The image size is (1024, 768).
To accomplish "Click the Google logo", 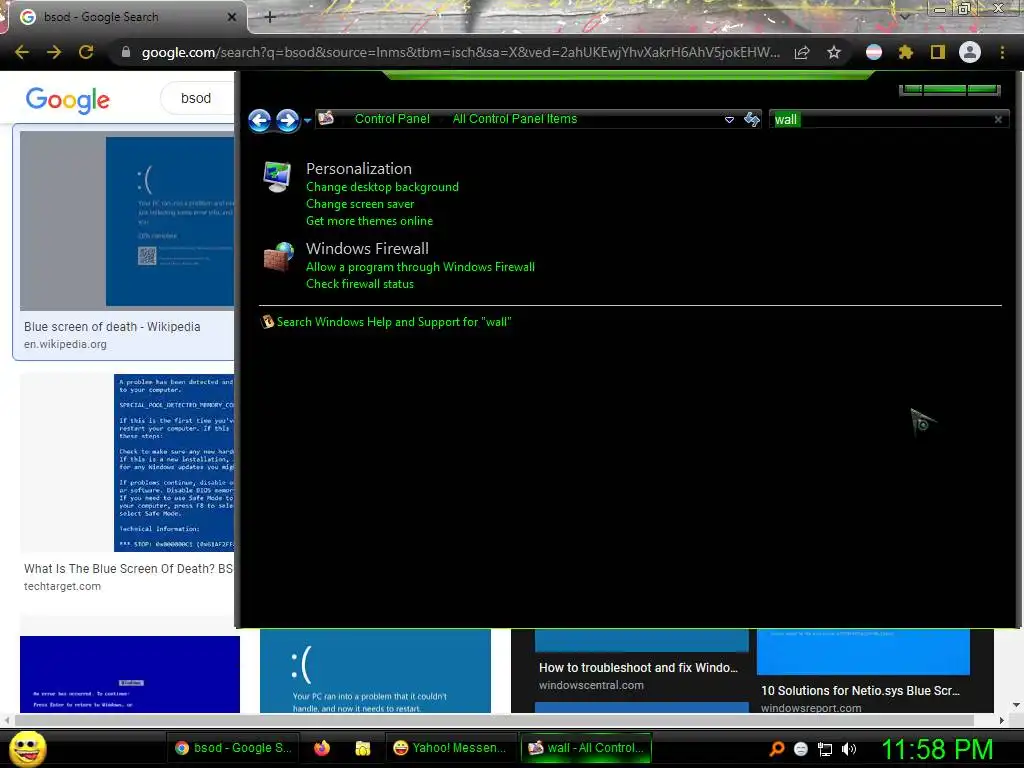I will [x=67, y=99].
